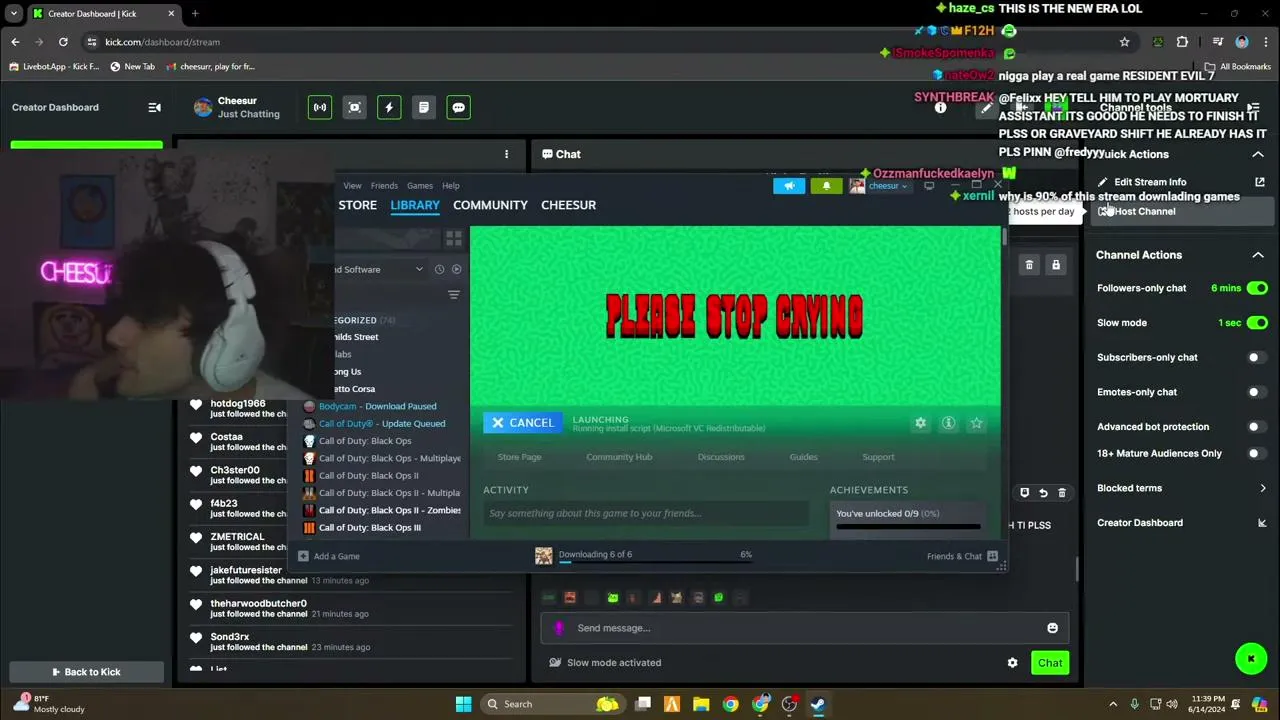
Task: Select Call of Duty: Black Ops III
Action: (x=370, y=528)
